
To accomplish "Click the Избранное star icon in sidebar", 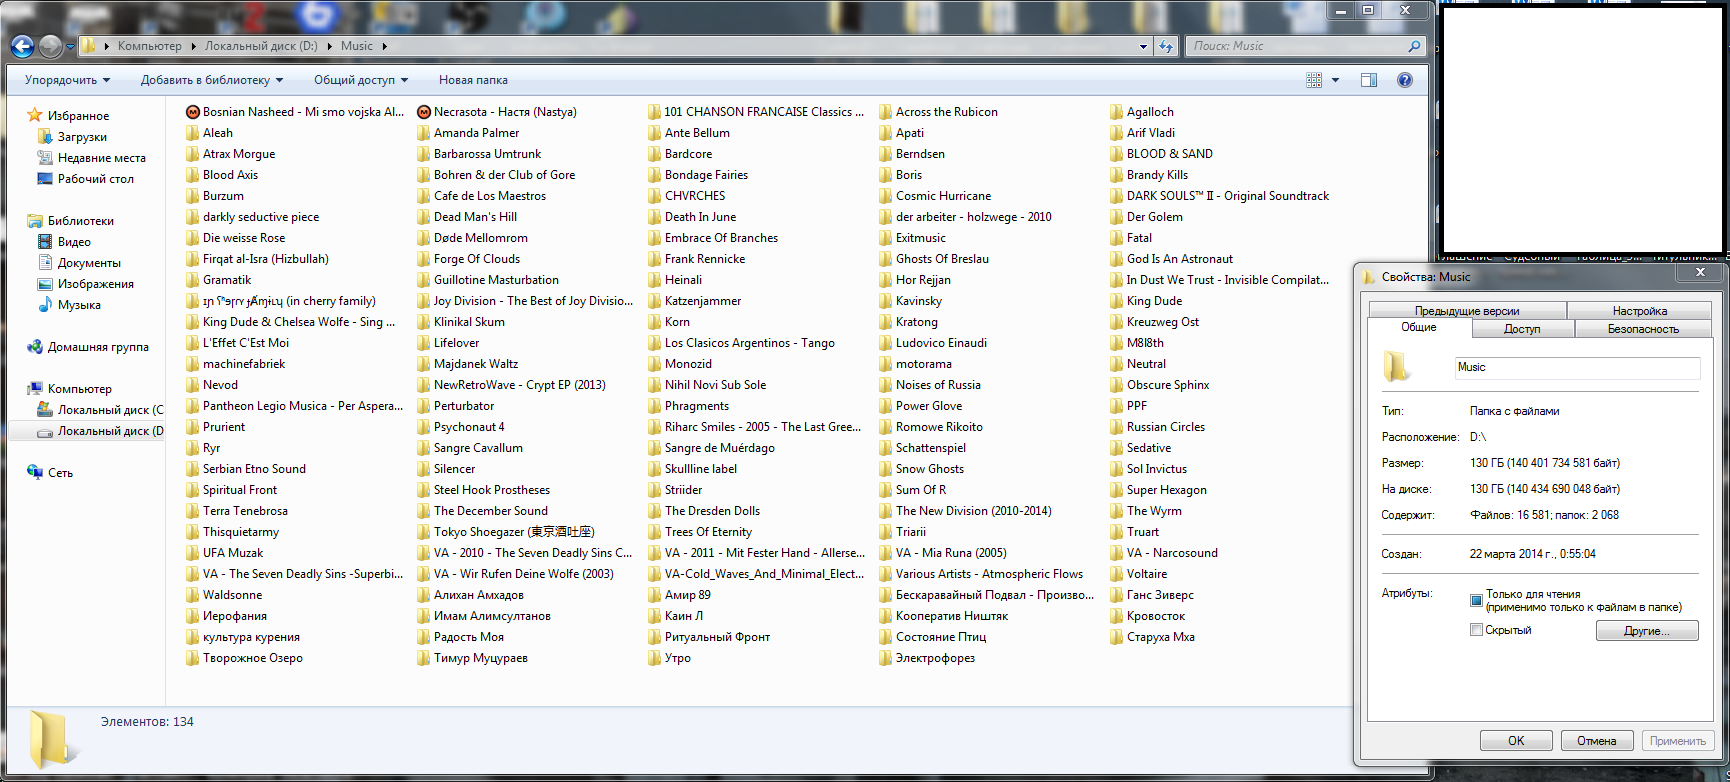I will [x=35, y=115].
